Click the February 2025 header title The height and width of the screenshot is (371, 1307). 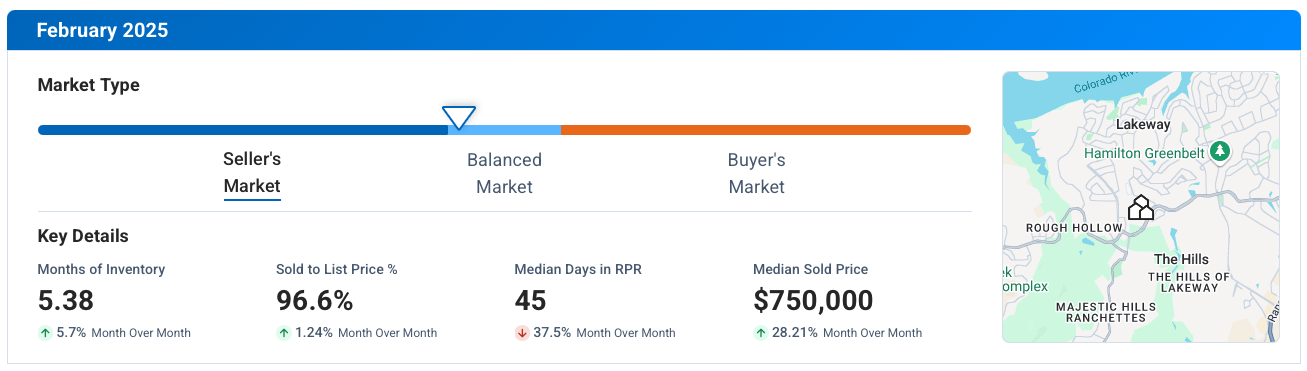(102, 31)
